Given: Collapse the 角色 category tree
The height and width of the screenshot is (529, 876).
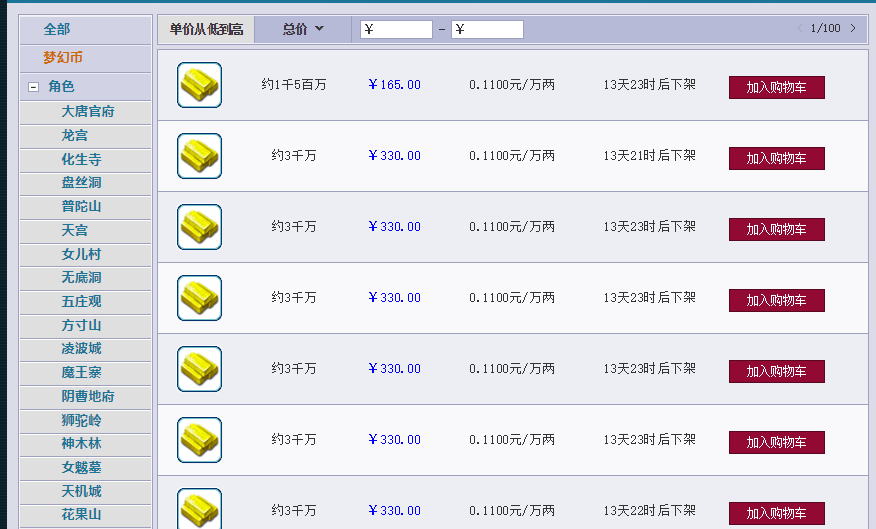Looking at the screenshot, I should click(x=34, y=88).
